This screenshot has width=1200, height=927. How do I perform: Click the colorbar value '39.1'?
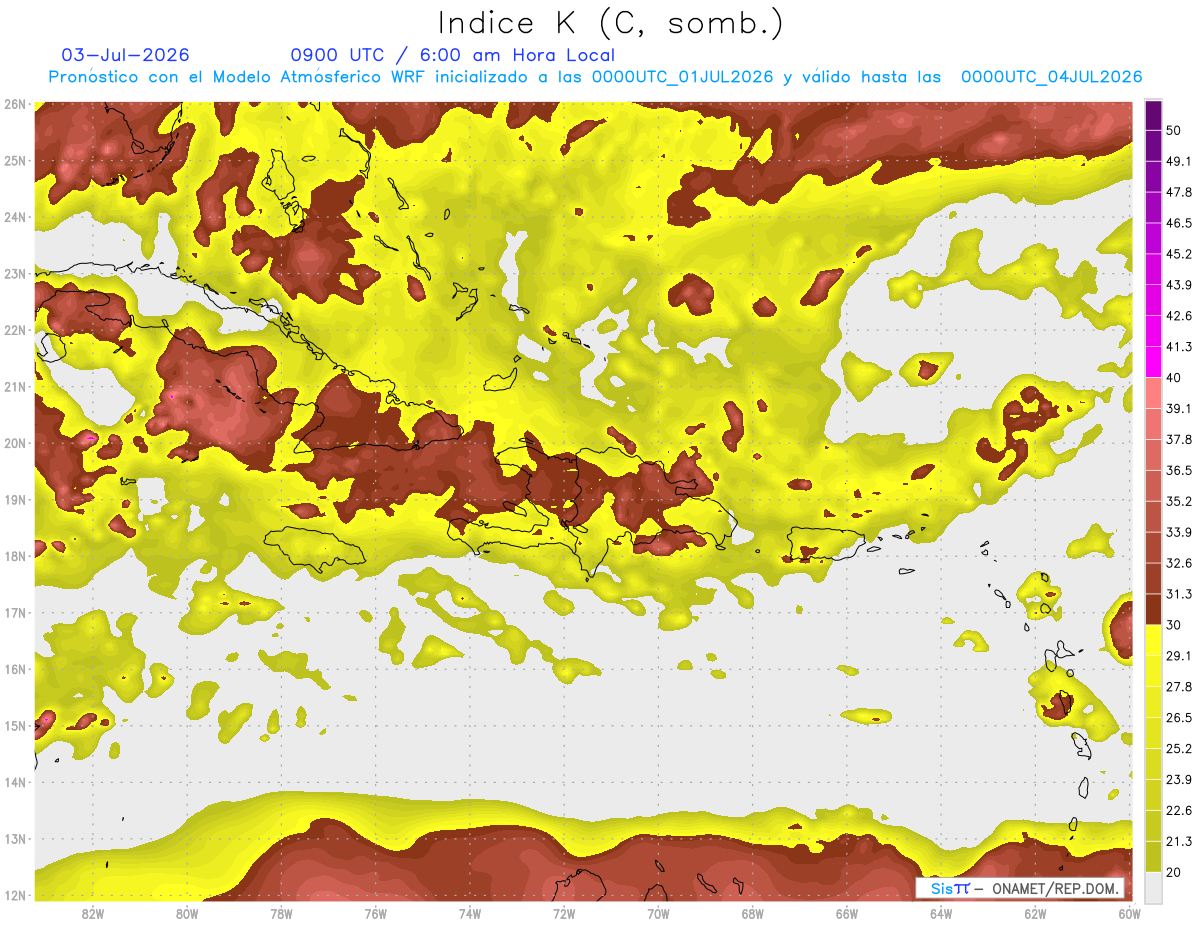point(1179,409)
